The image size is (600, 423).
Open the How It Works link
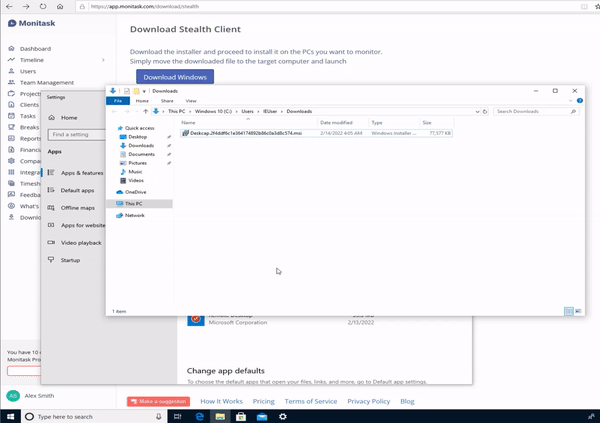point(222,401)
